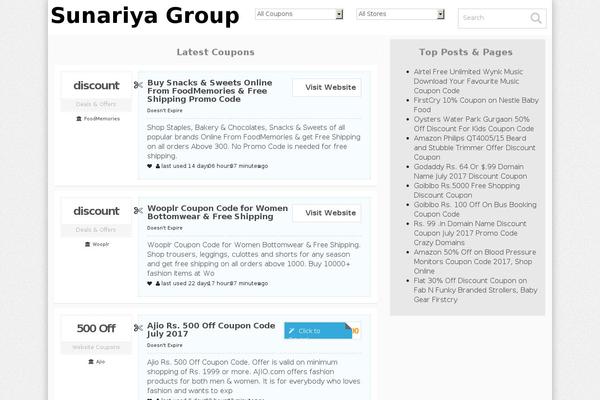Open 'Goibibo Rs. 100 Off On Bus' post
600x400 pixels.
[x=475, y=209]
